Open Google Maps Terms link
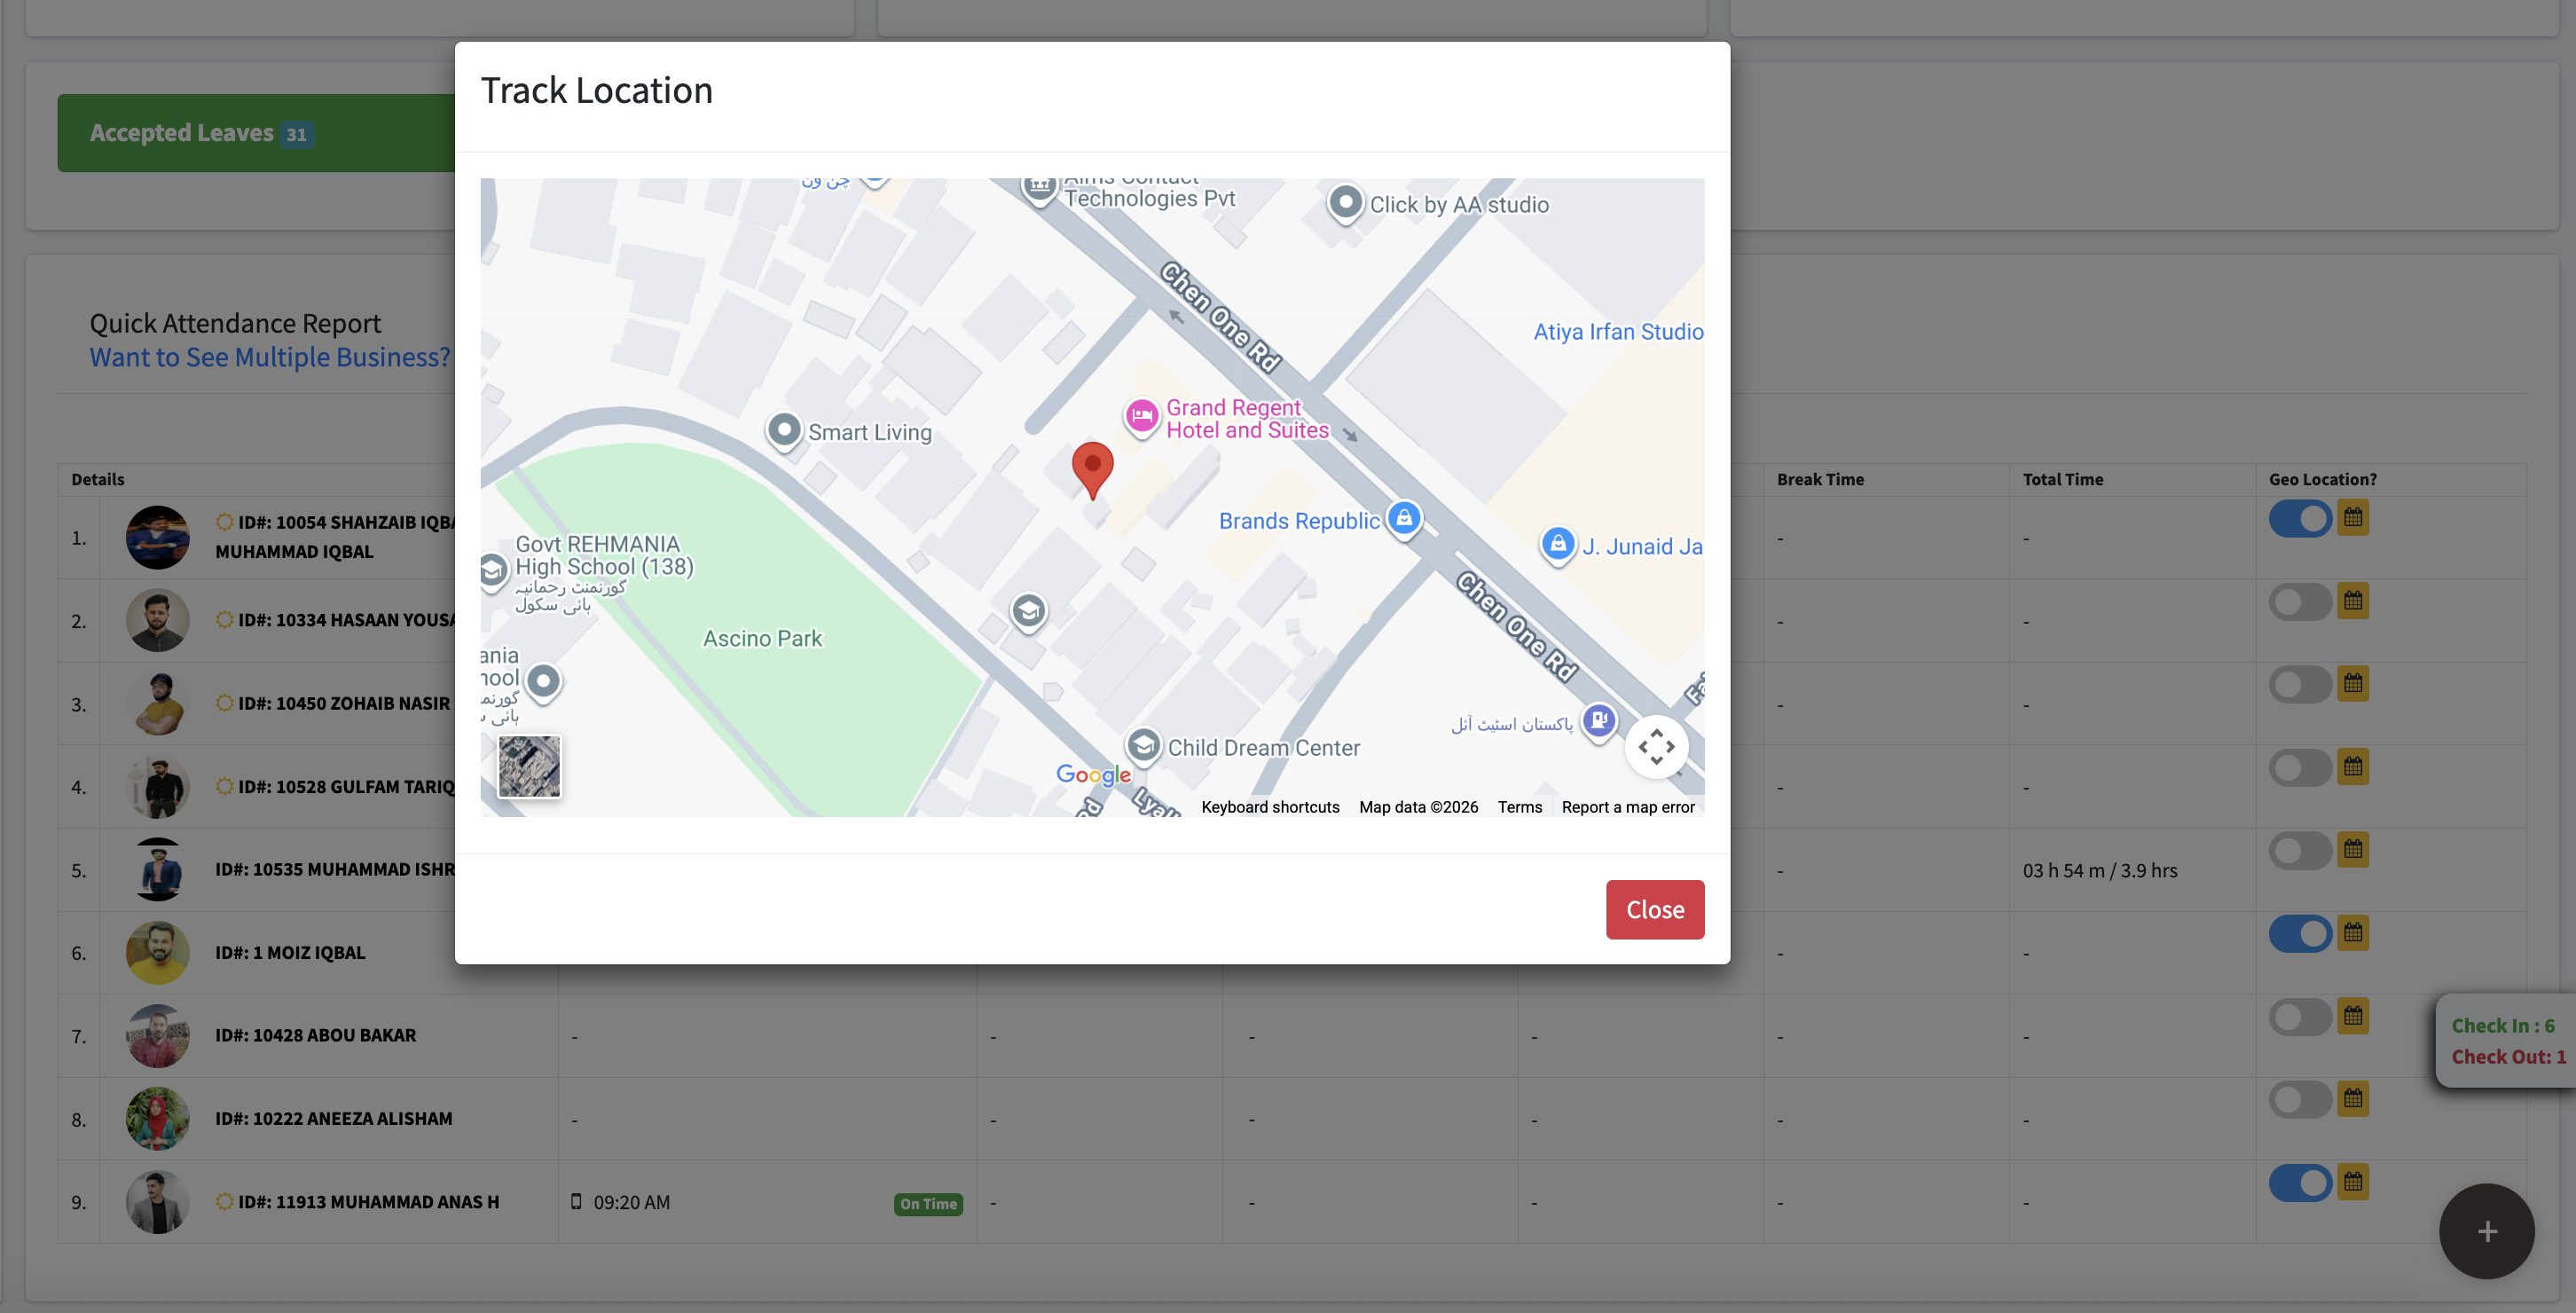The width and height of the screenshot is (2576, 1313). pyautogui.click(x=1519, y=807)
